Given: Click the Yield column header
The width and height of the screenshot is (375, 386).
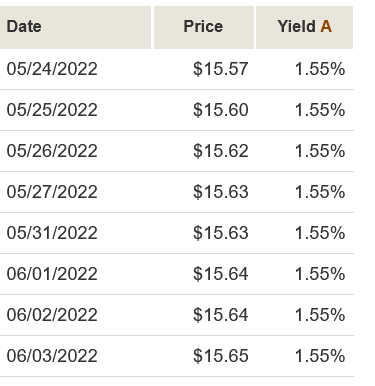Looking at the screenshot, I should 296,27.
